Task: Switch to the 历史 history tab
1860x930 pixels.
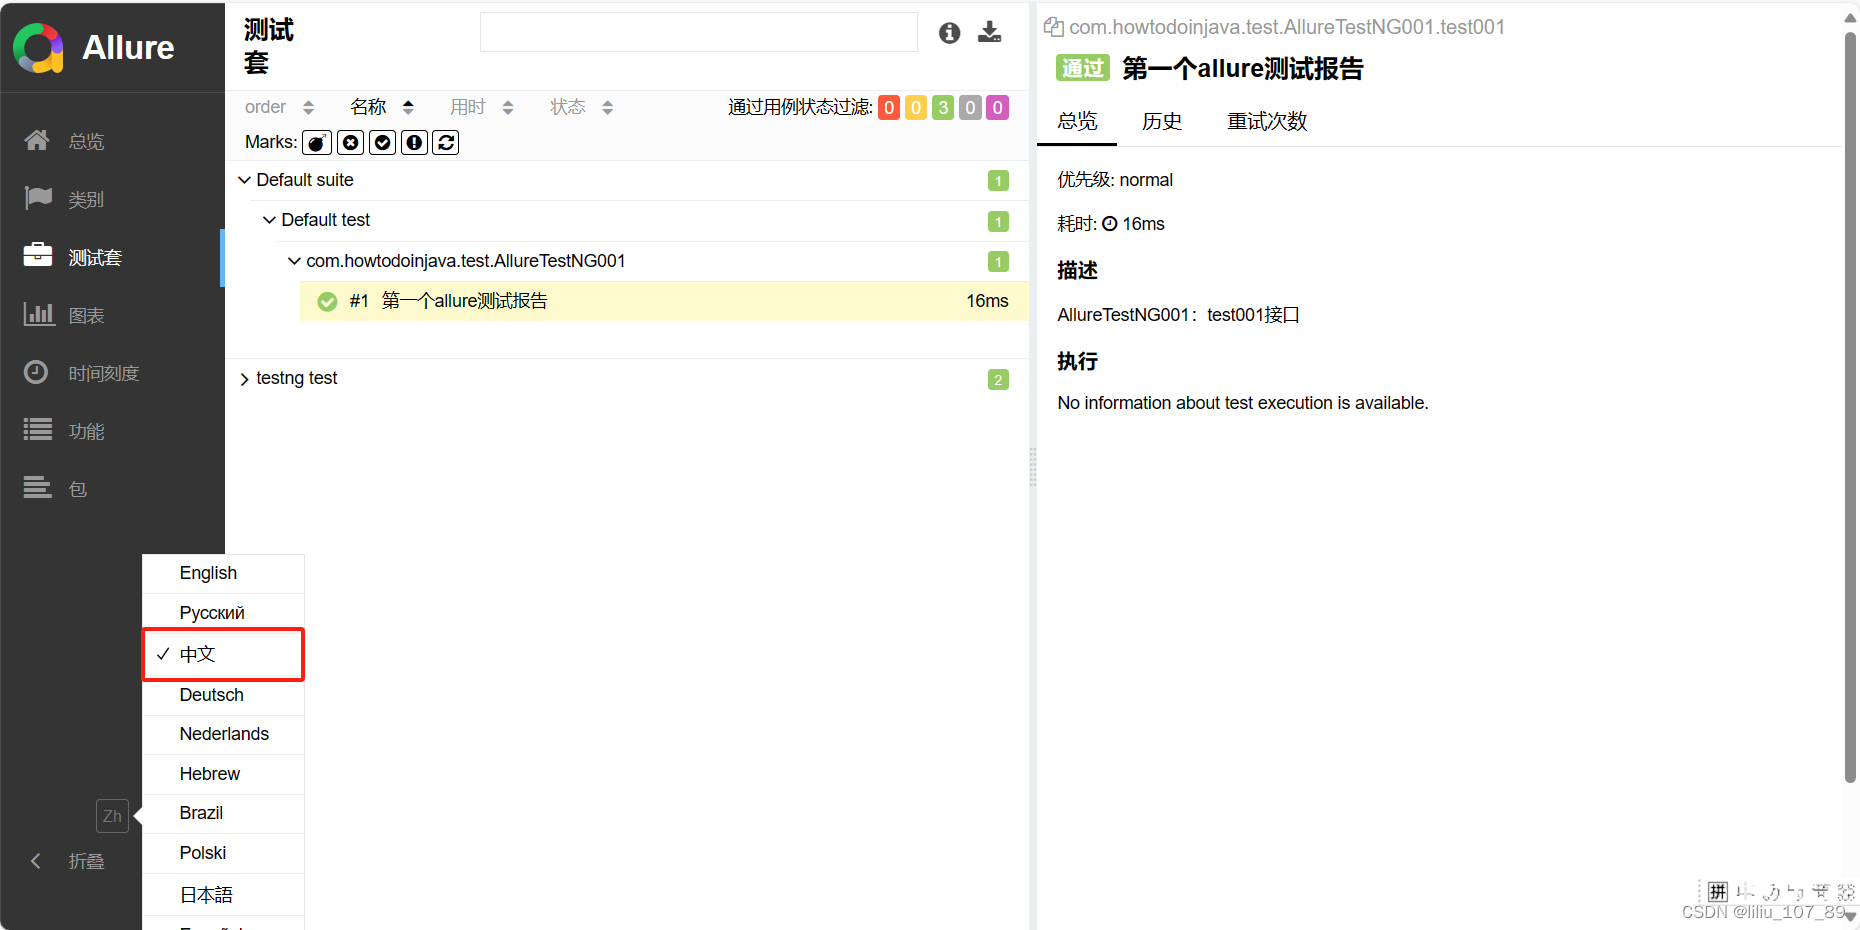Action: click(x=1162, y=122)
